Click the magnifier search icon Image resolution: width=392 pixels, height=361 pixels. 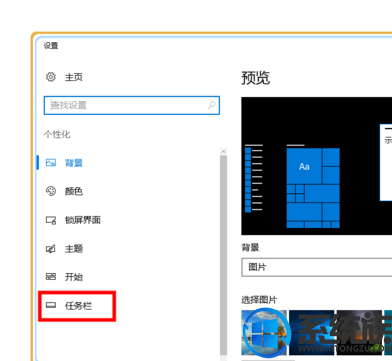(211, 105)
